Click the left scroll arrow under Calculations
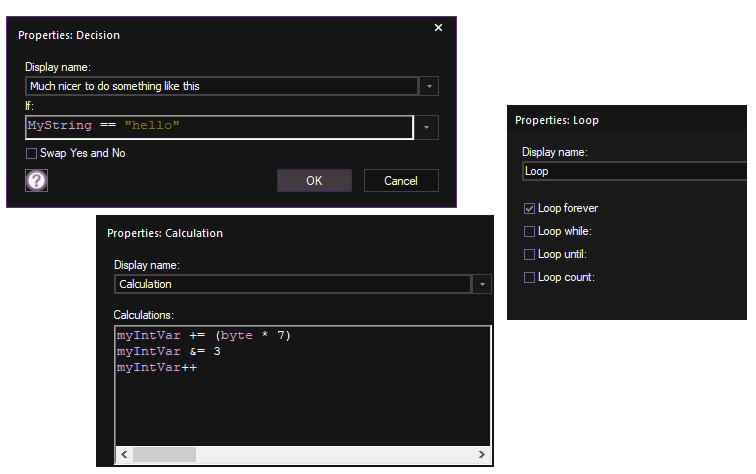756x474 pixels. click(124, 454)
